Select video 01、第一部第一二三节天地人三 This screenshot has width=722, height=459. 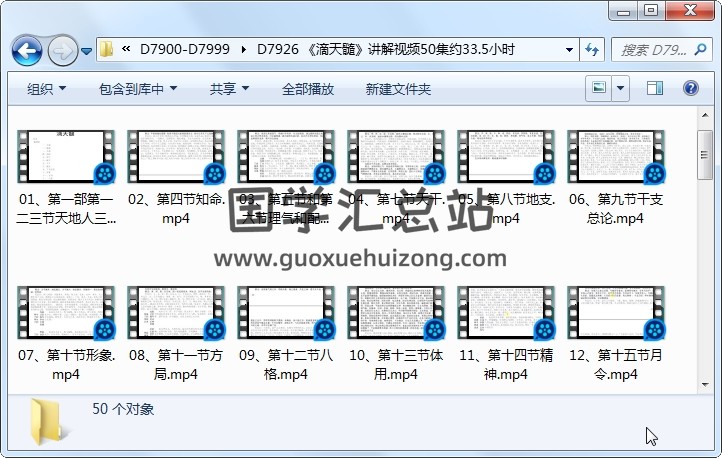coord(66,178)
